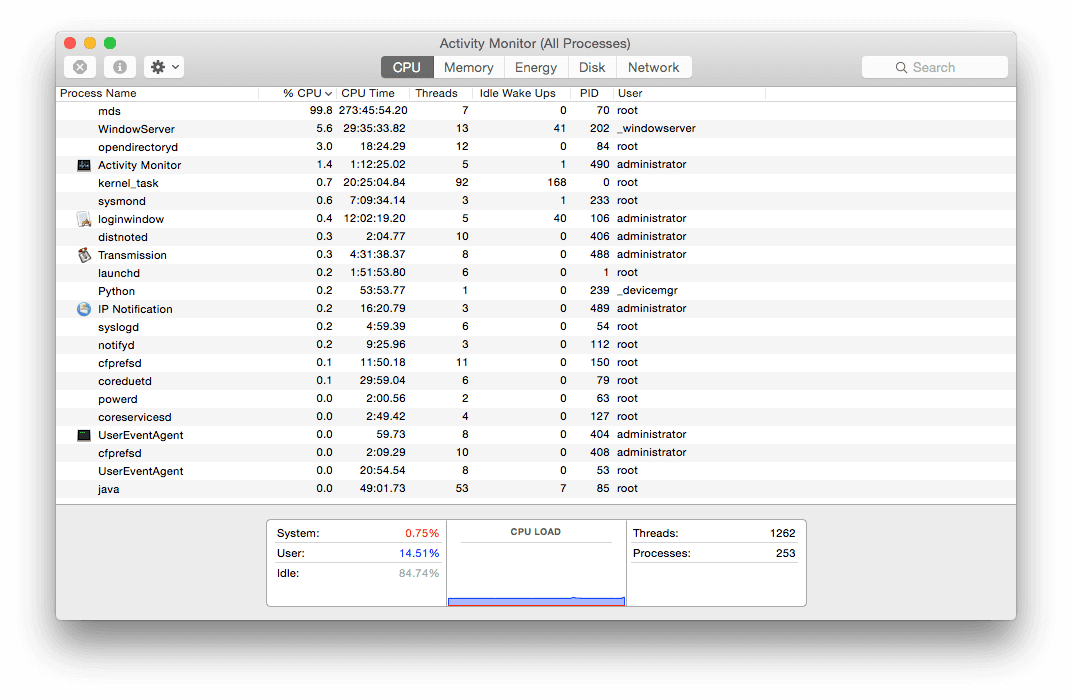Select the launchd process

pos(536,273)
